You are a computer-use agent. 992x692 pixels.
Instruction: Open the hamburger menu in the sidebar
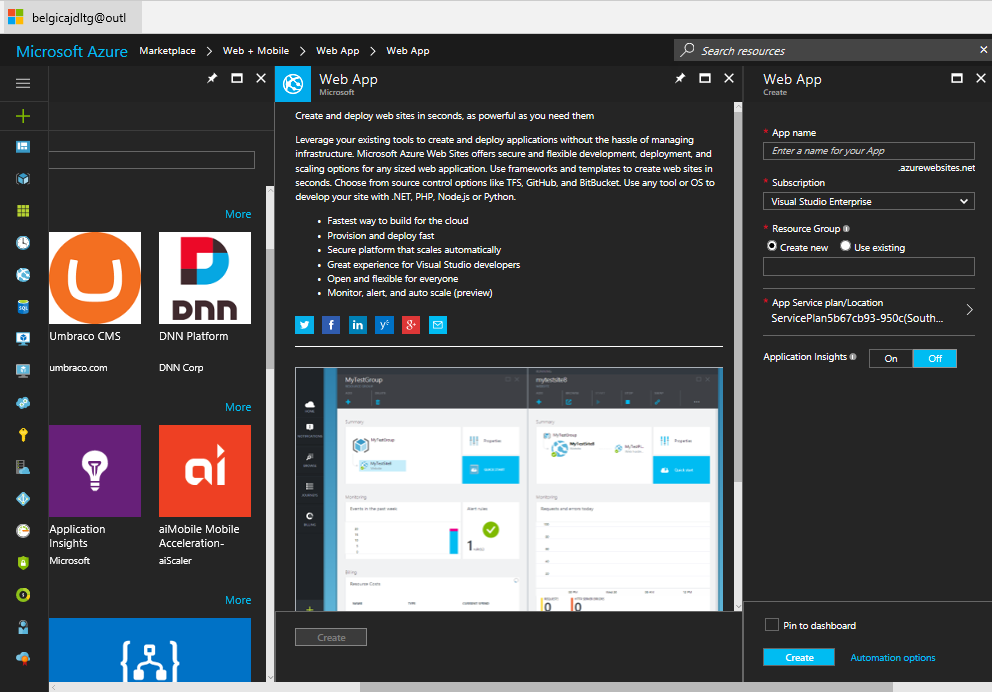click(x=23, y=84)
